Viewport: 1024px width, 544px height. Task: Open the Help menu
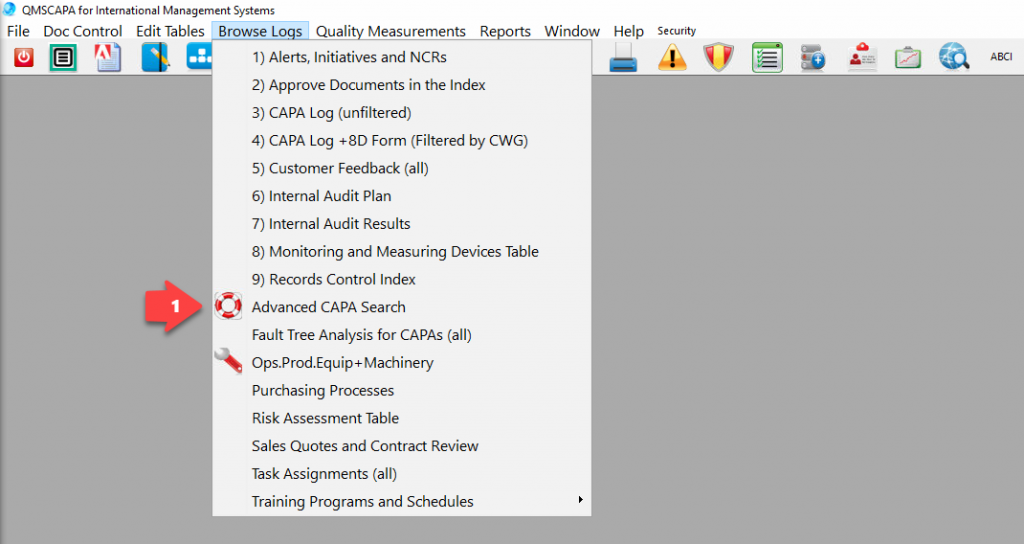click(x=628, y=31)
